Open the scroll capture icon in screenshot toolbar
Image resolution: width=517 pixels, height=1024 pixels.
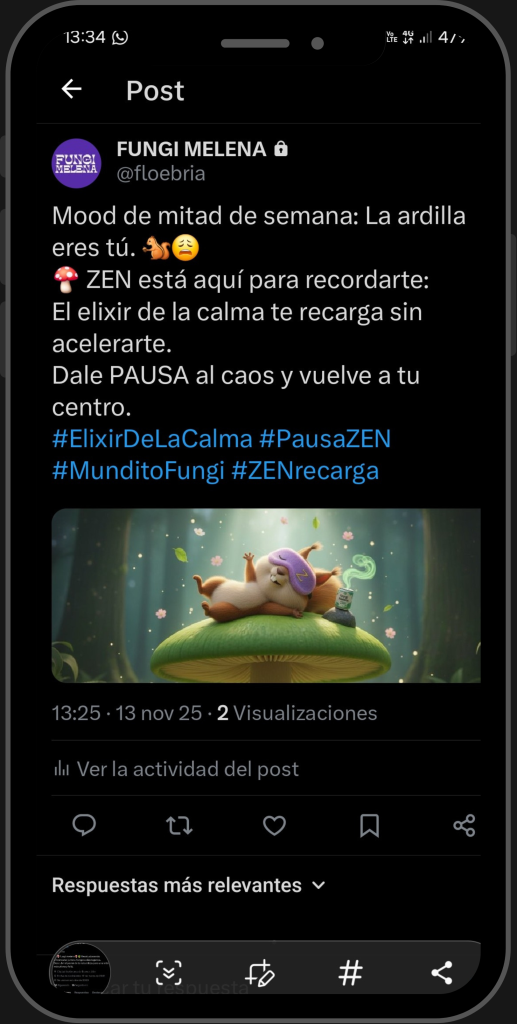(x=169, y=973)
